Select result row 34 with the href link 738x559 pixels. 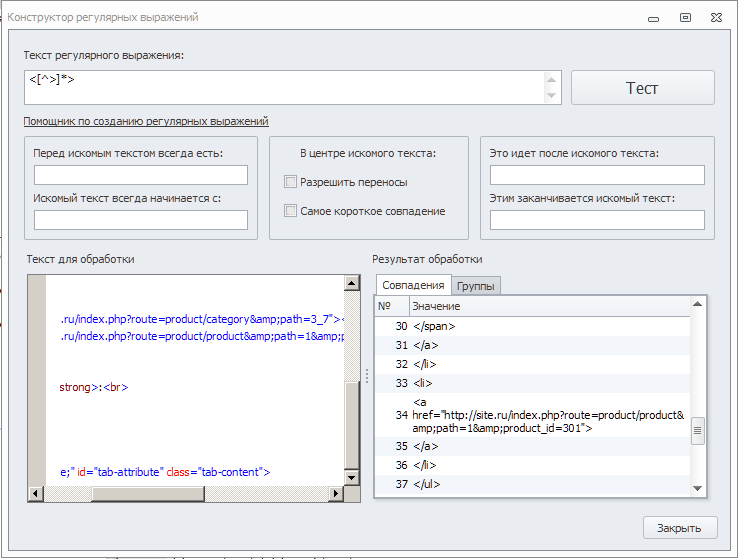[x=540, y=414]
